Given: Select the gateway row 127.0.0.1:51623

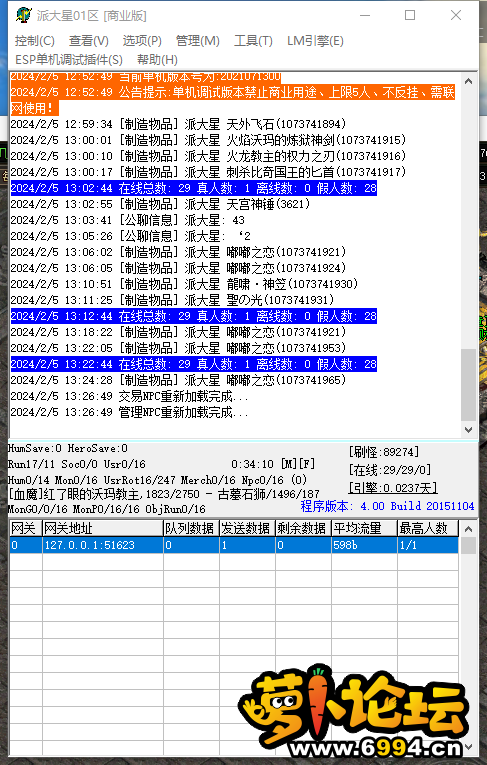Looking at the screenshot, I should (234, 545).
